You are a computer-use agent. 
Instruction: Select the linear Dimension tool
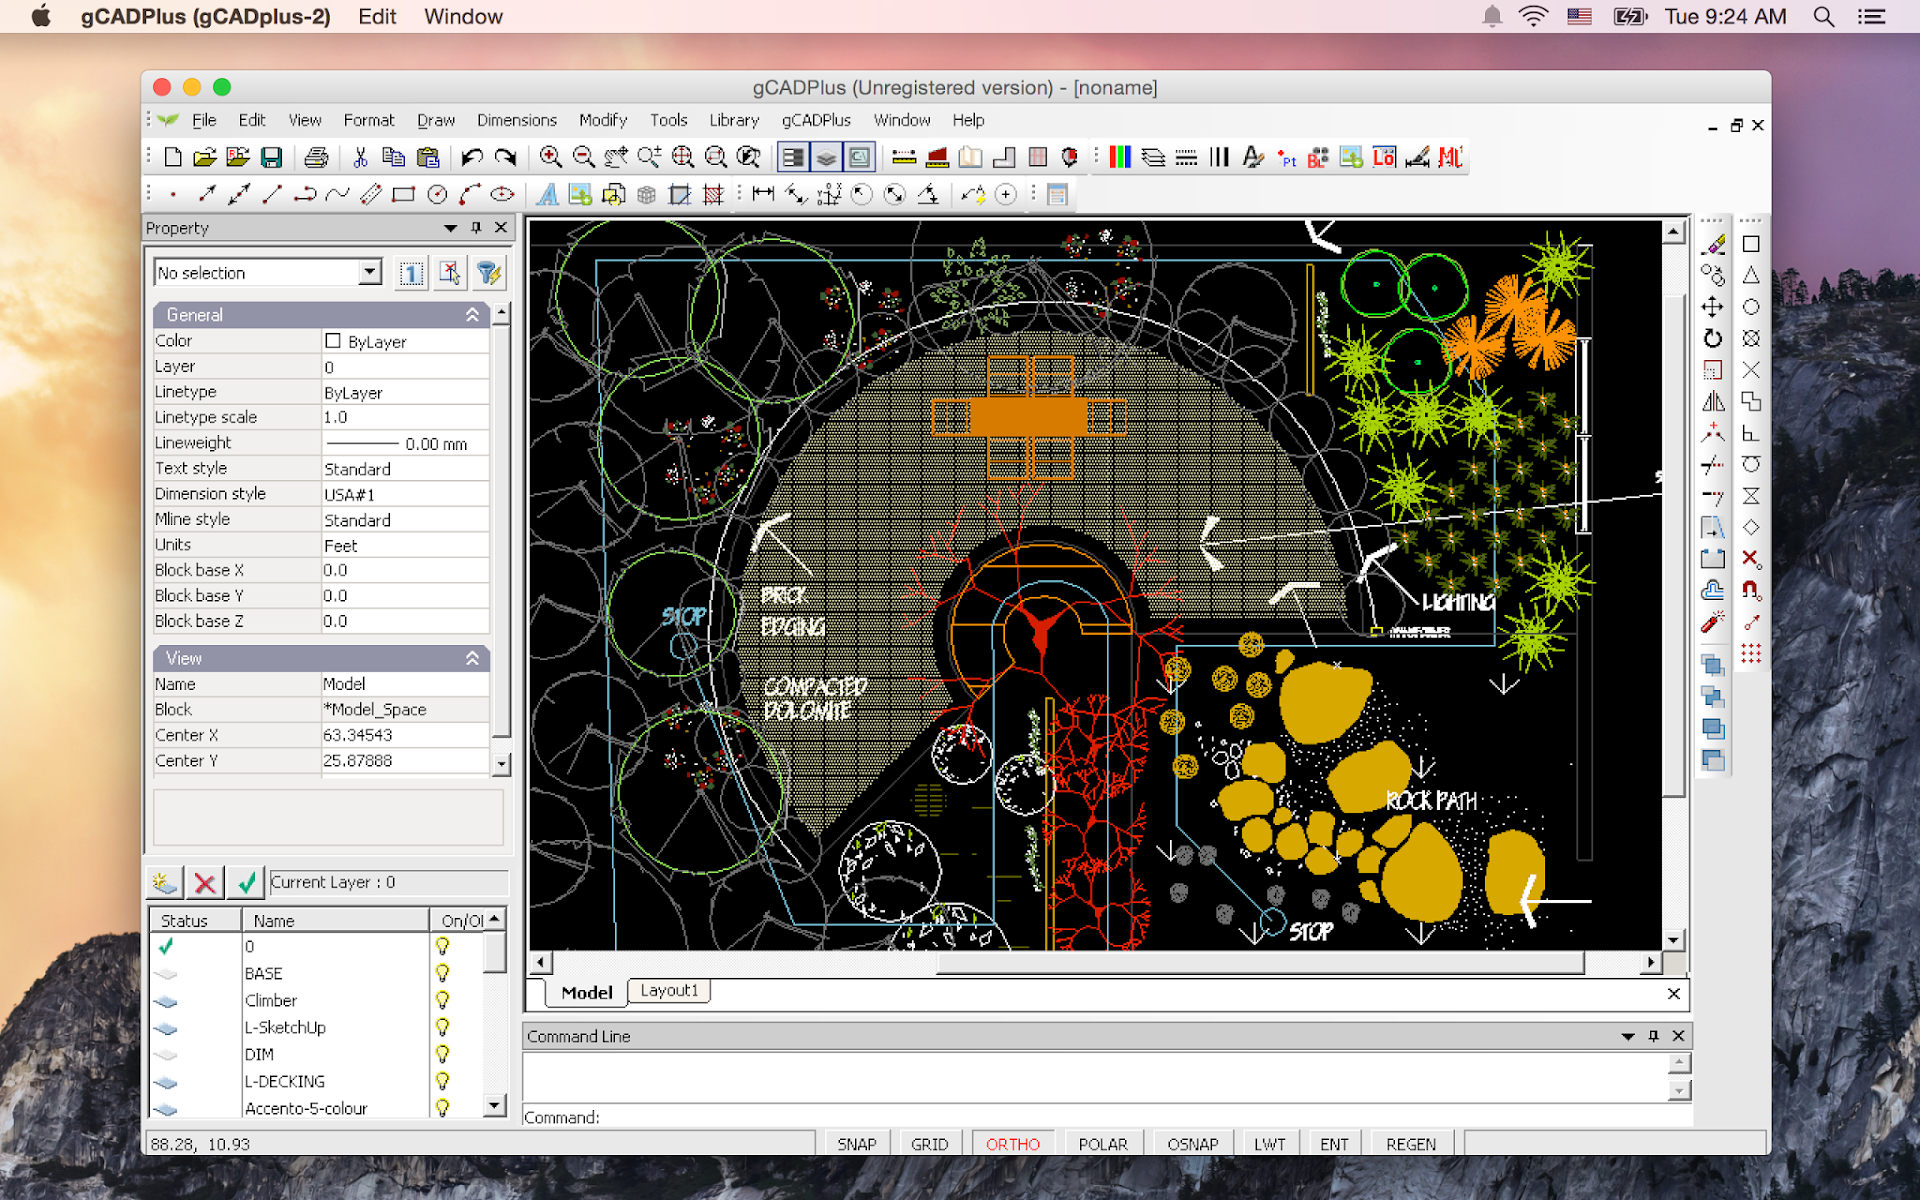[x=763, y=195]
